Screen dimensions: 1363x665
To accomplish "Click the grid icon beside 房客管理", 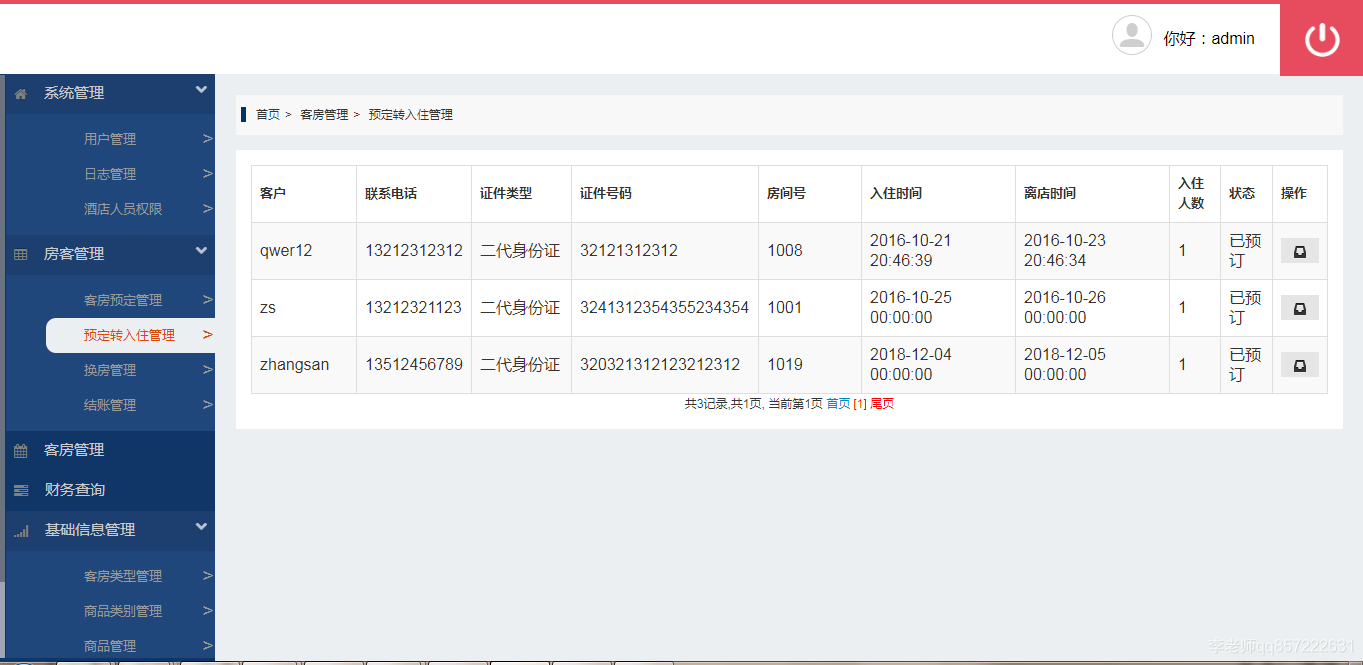I will coord(20,254).
